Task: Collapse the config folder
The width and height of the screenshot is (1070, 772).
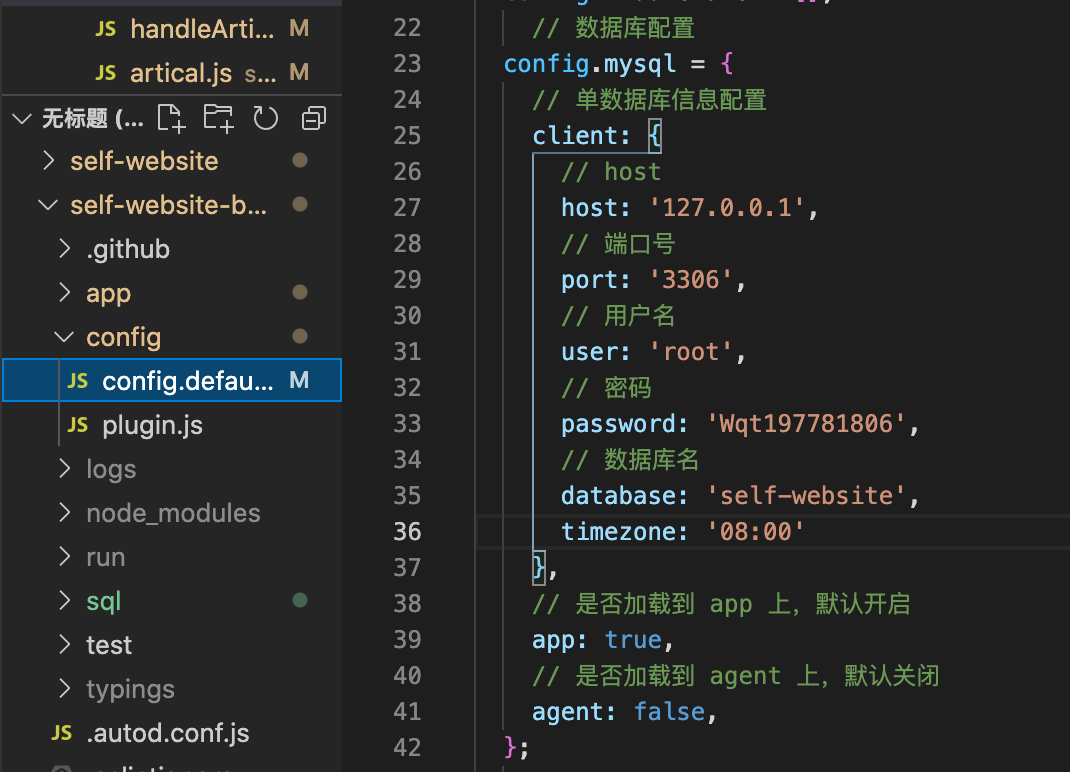Action: pyautogui.click(x=64, y=337)
